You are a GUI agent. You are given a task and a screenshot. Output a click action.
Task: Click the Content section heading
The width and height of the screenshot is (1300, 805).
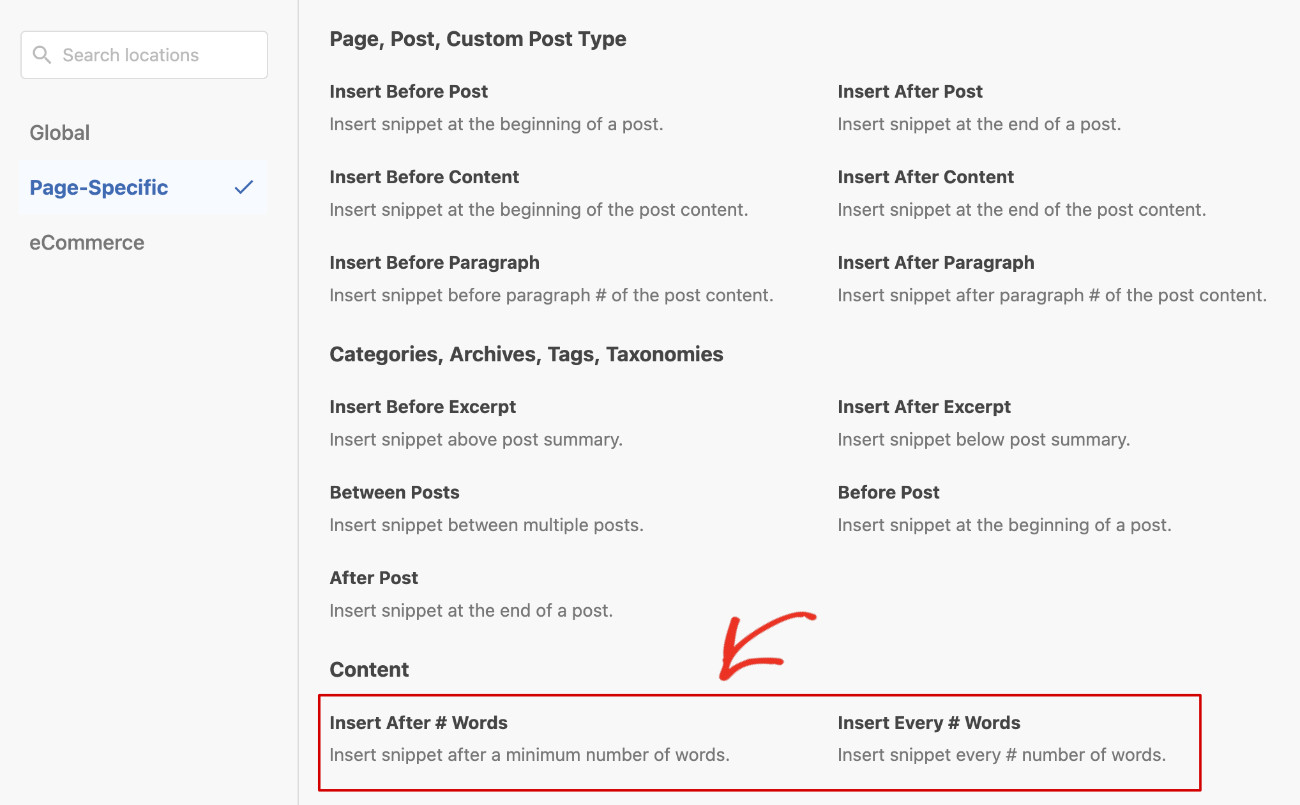[369, 669]
